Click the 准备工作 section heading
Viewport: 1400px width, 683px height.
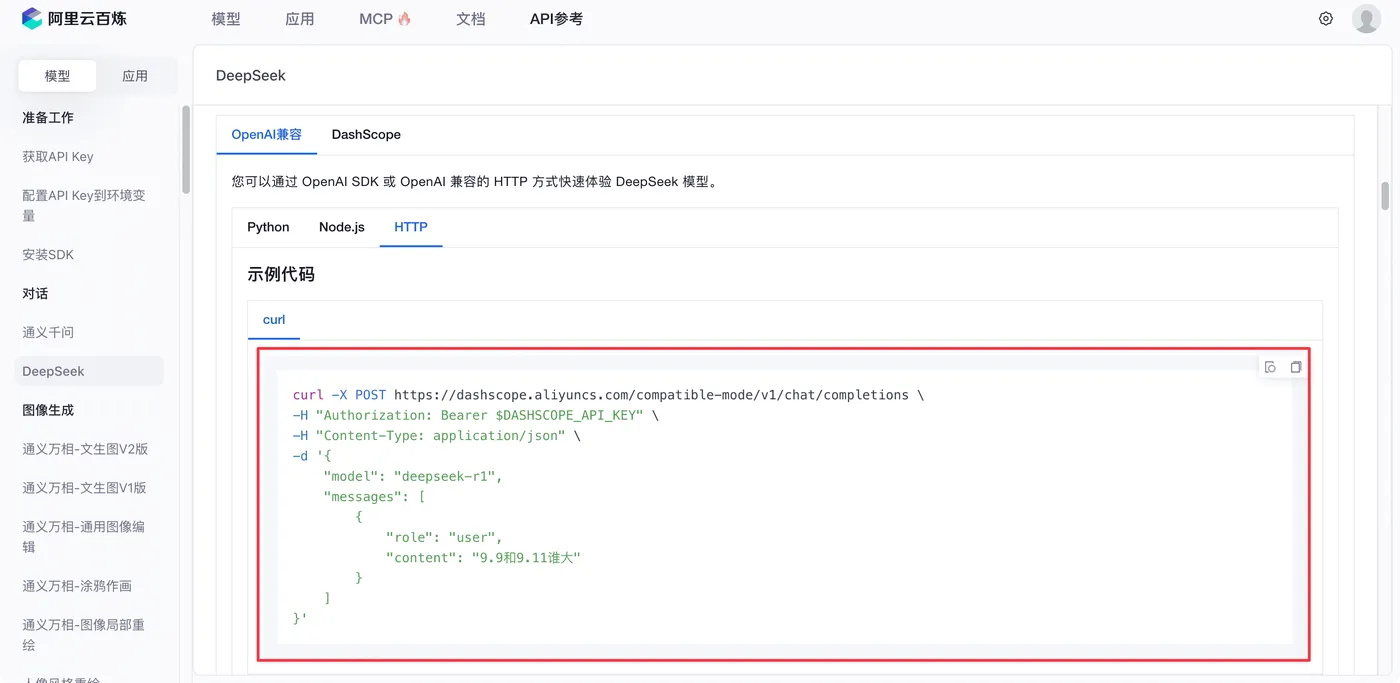point(48,117)
